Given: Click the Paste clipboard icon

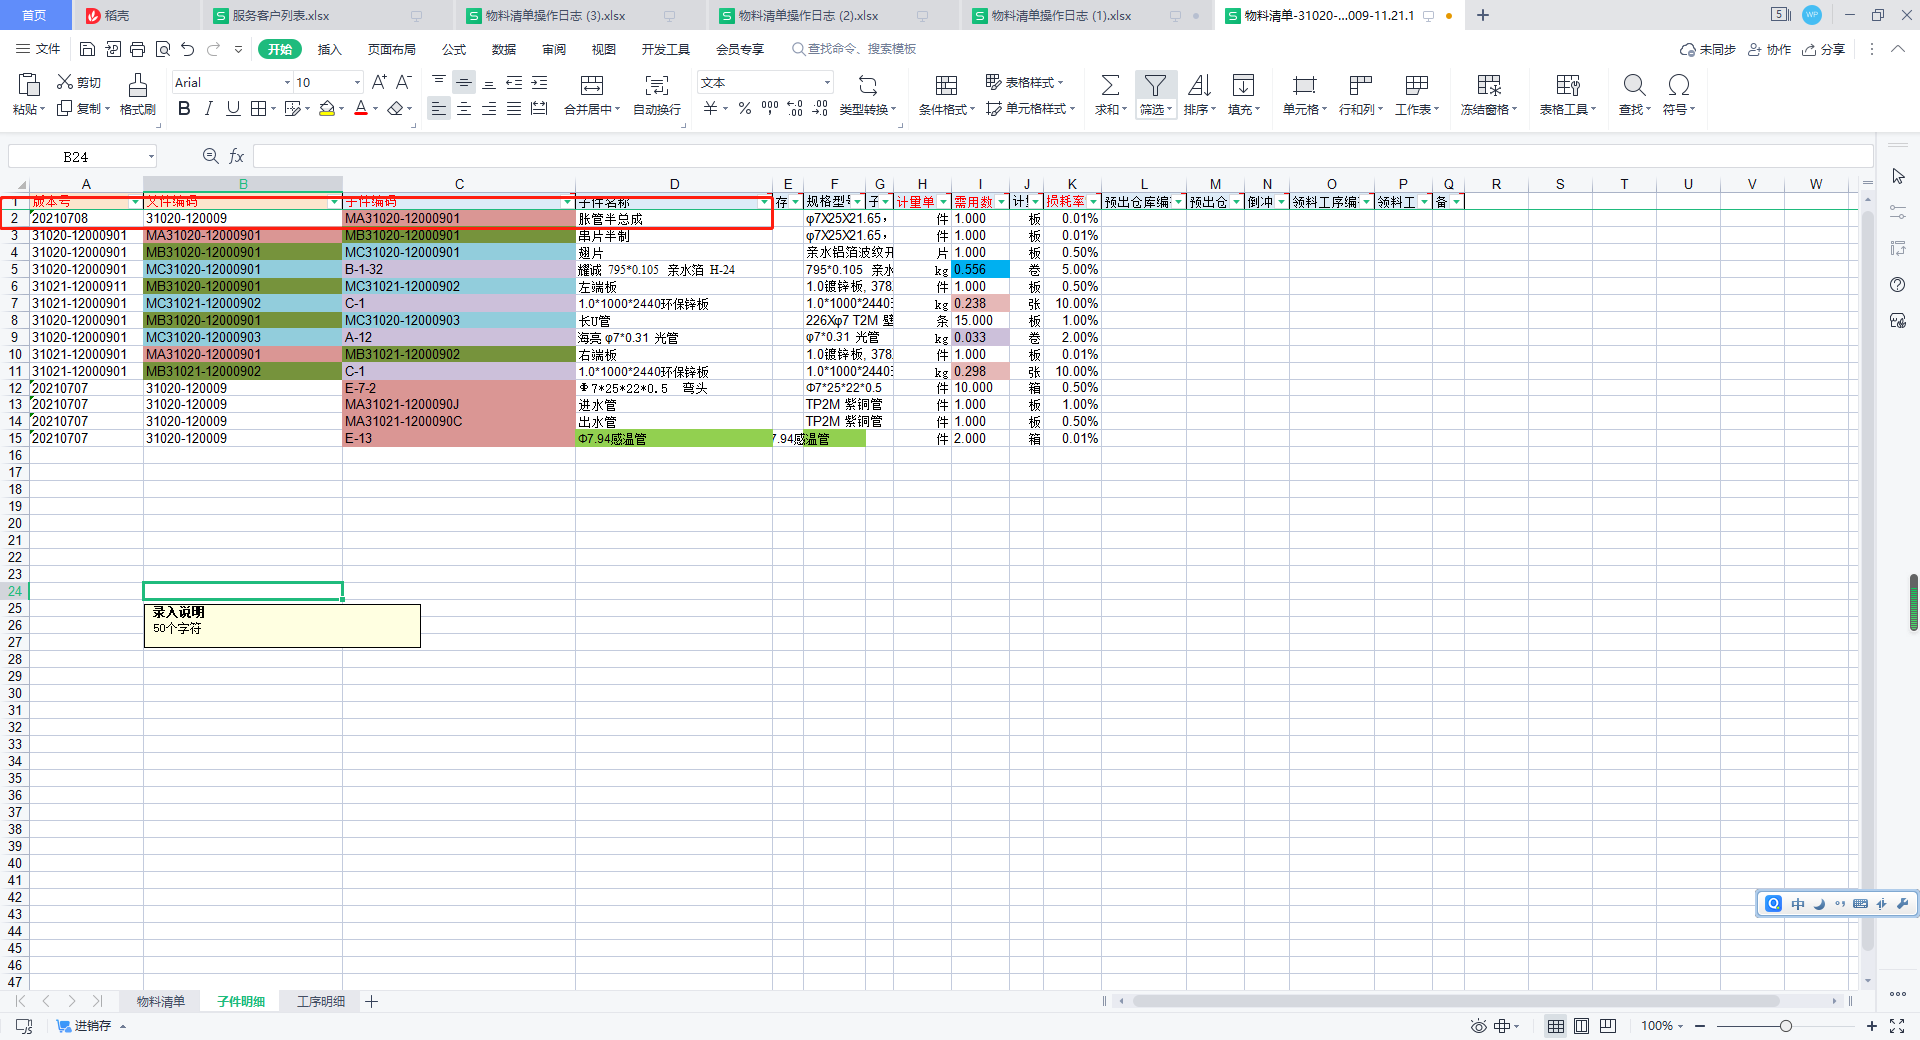Looking at the screenshot, I should pos(29,84).
